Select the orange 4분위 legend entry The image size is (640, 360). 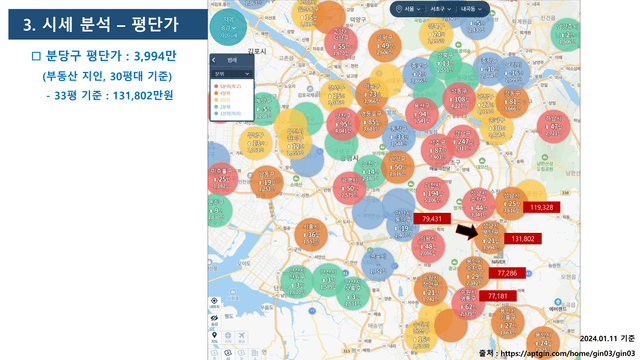(223, 93)
